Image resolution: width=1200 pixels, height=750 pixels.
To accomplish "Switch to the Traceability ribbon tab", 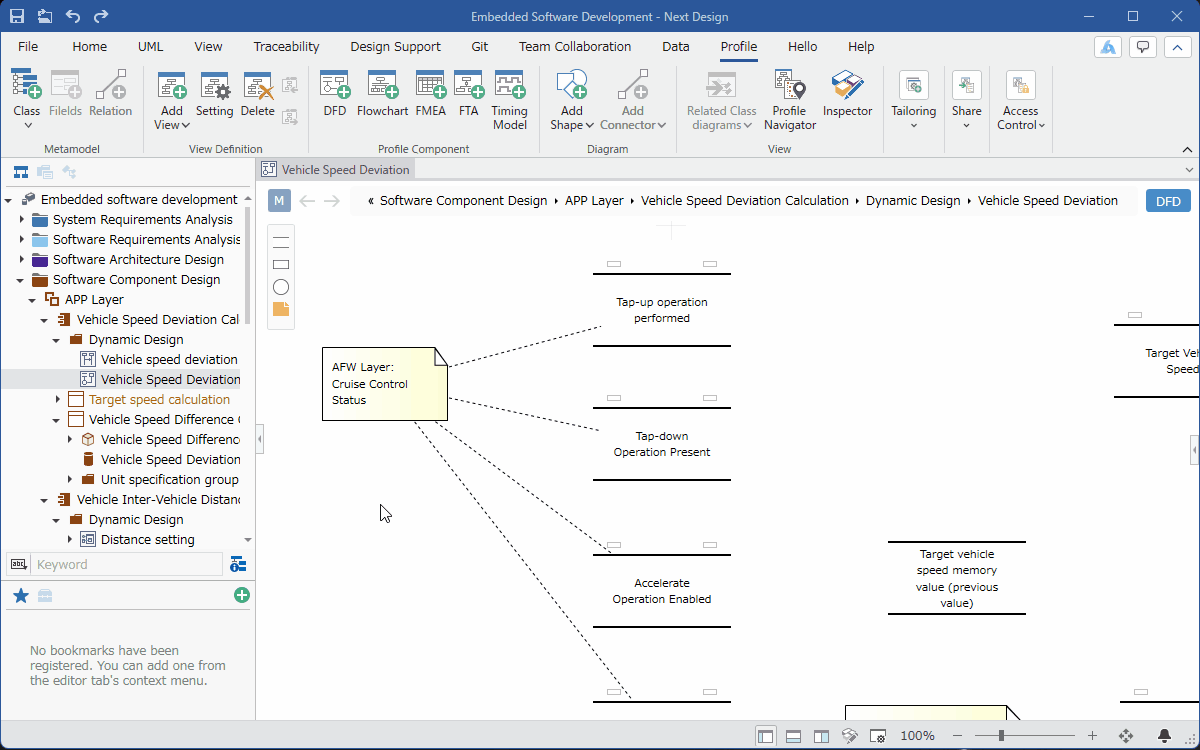I will [x=286, y=46].
